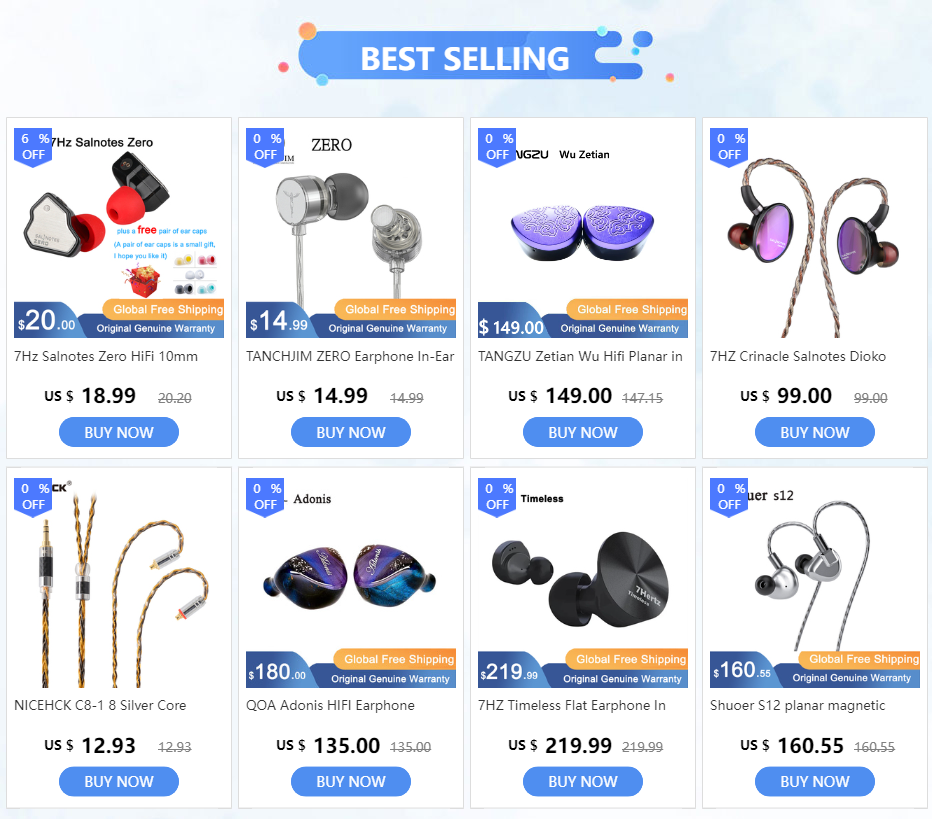Click the 0% OFF badge on Wu Zetian
Viewport: 932px width, 819px height.
coord(496,147)
